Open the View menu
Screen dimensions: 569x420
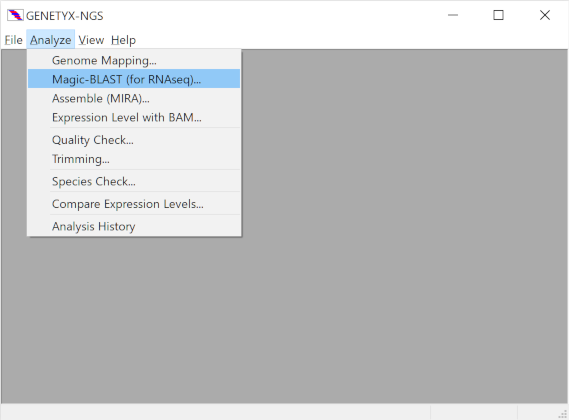(91, 40)
